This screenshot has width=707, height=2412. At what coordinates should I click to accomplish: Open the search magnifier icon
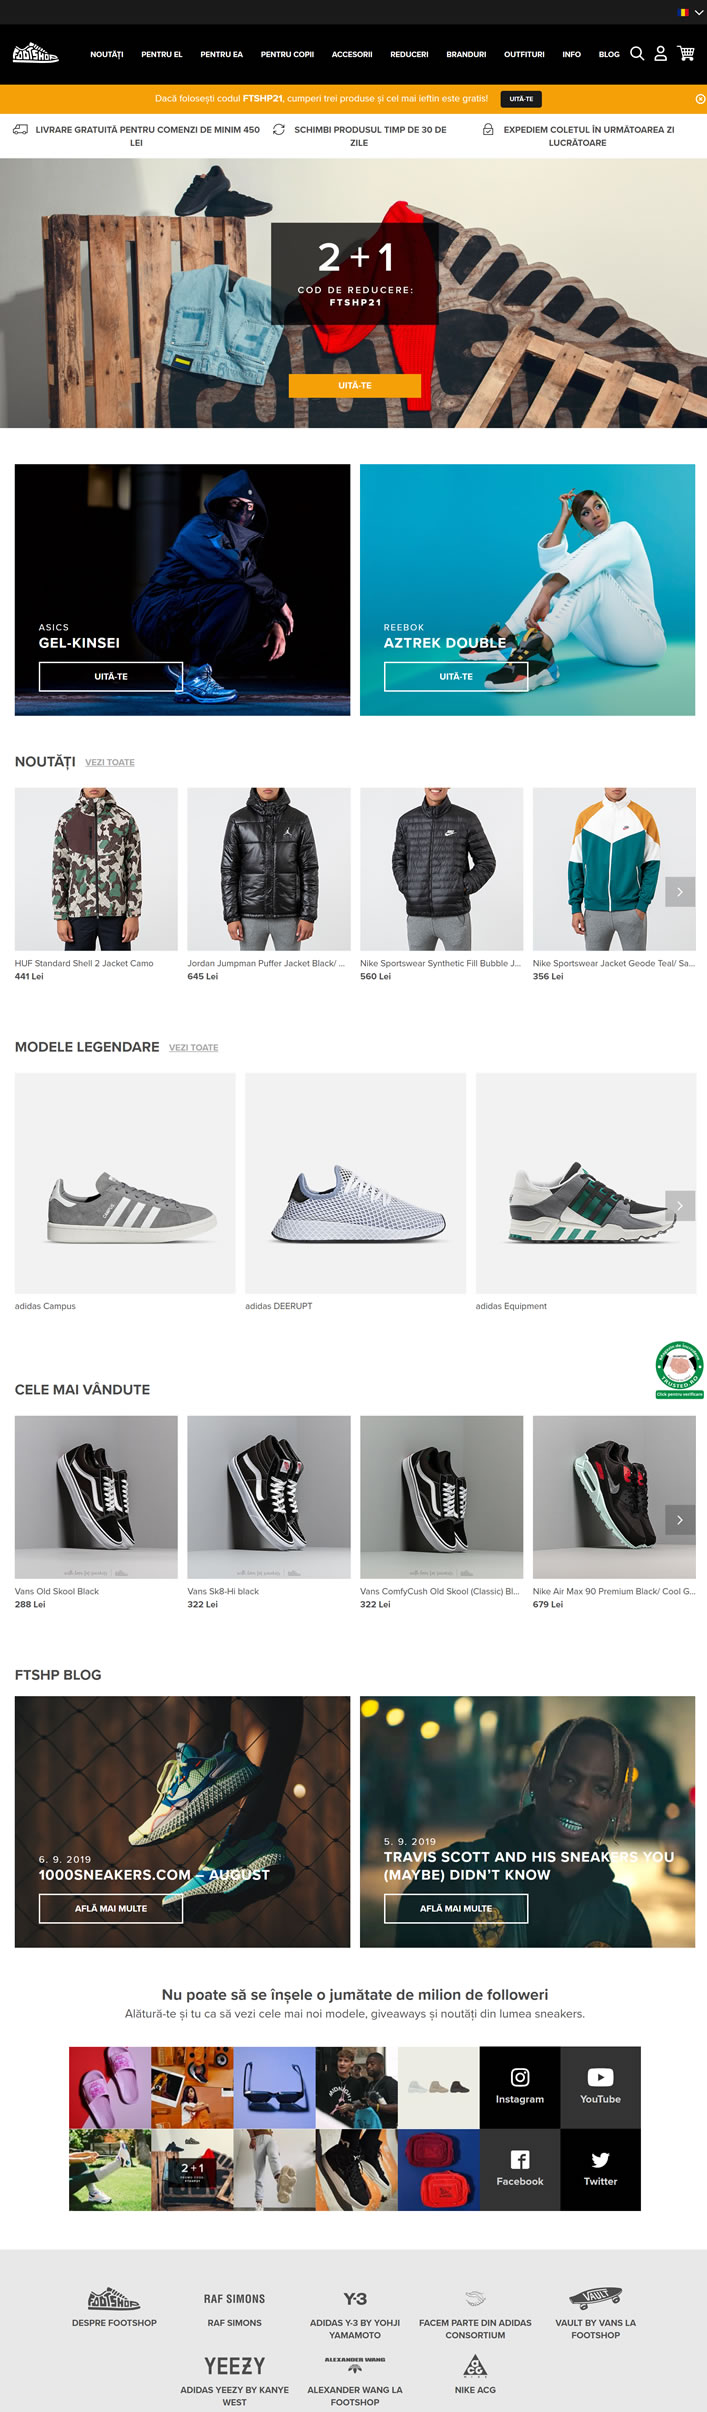pyautogui.click(x=637, y=54)
